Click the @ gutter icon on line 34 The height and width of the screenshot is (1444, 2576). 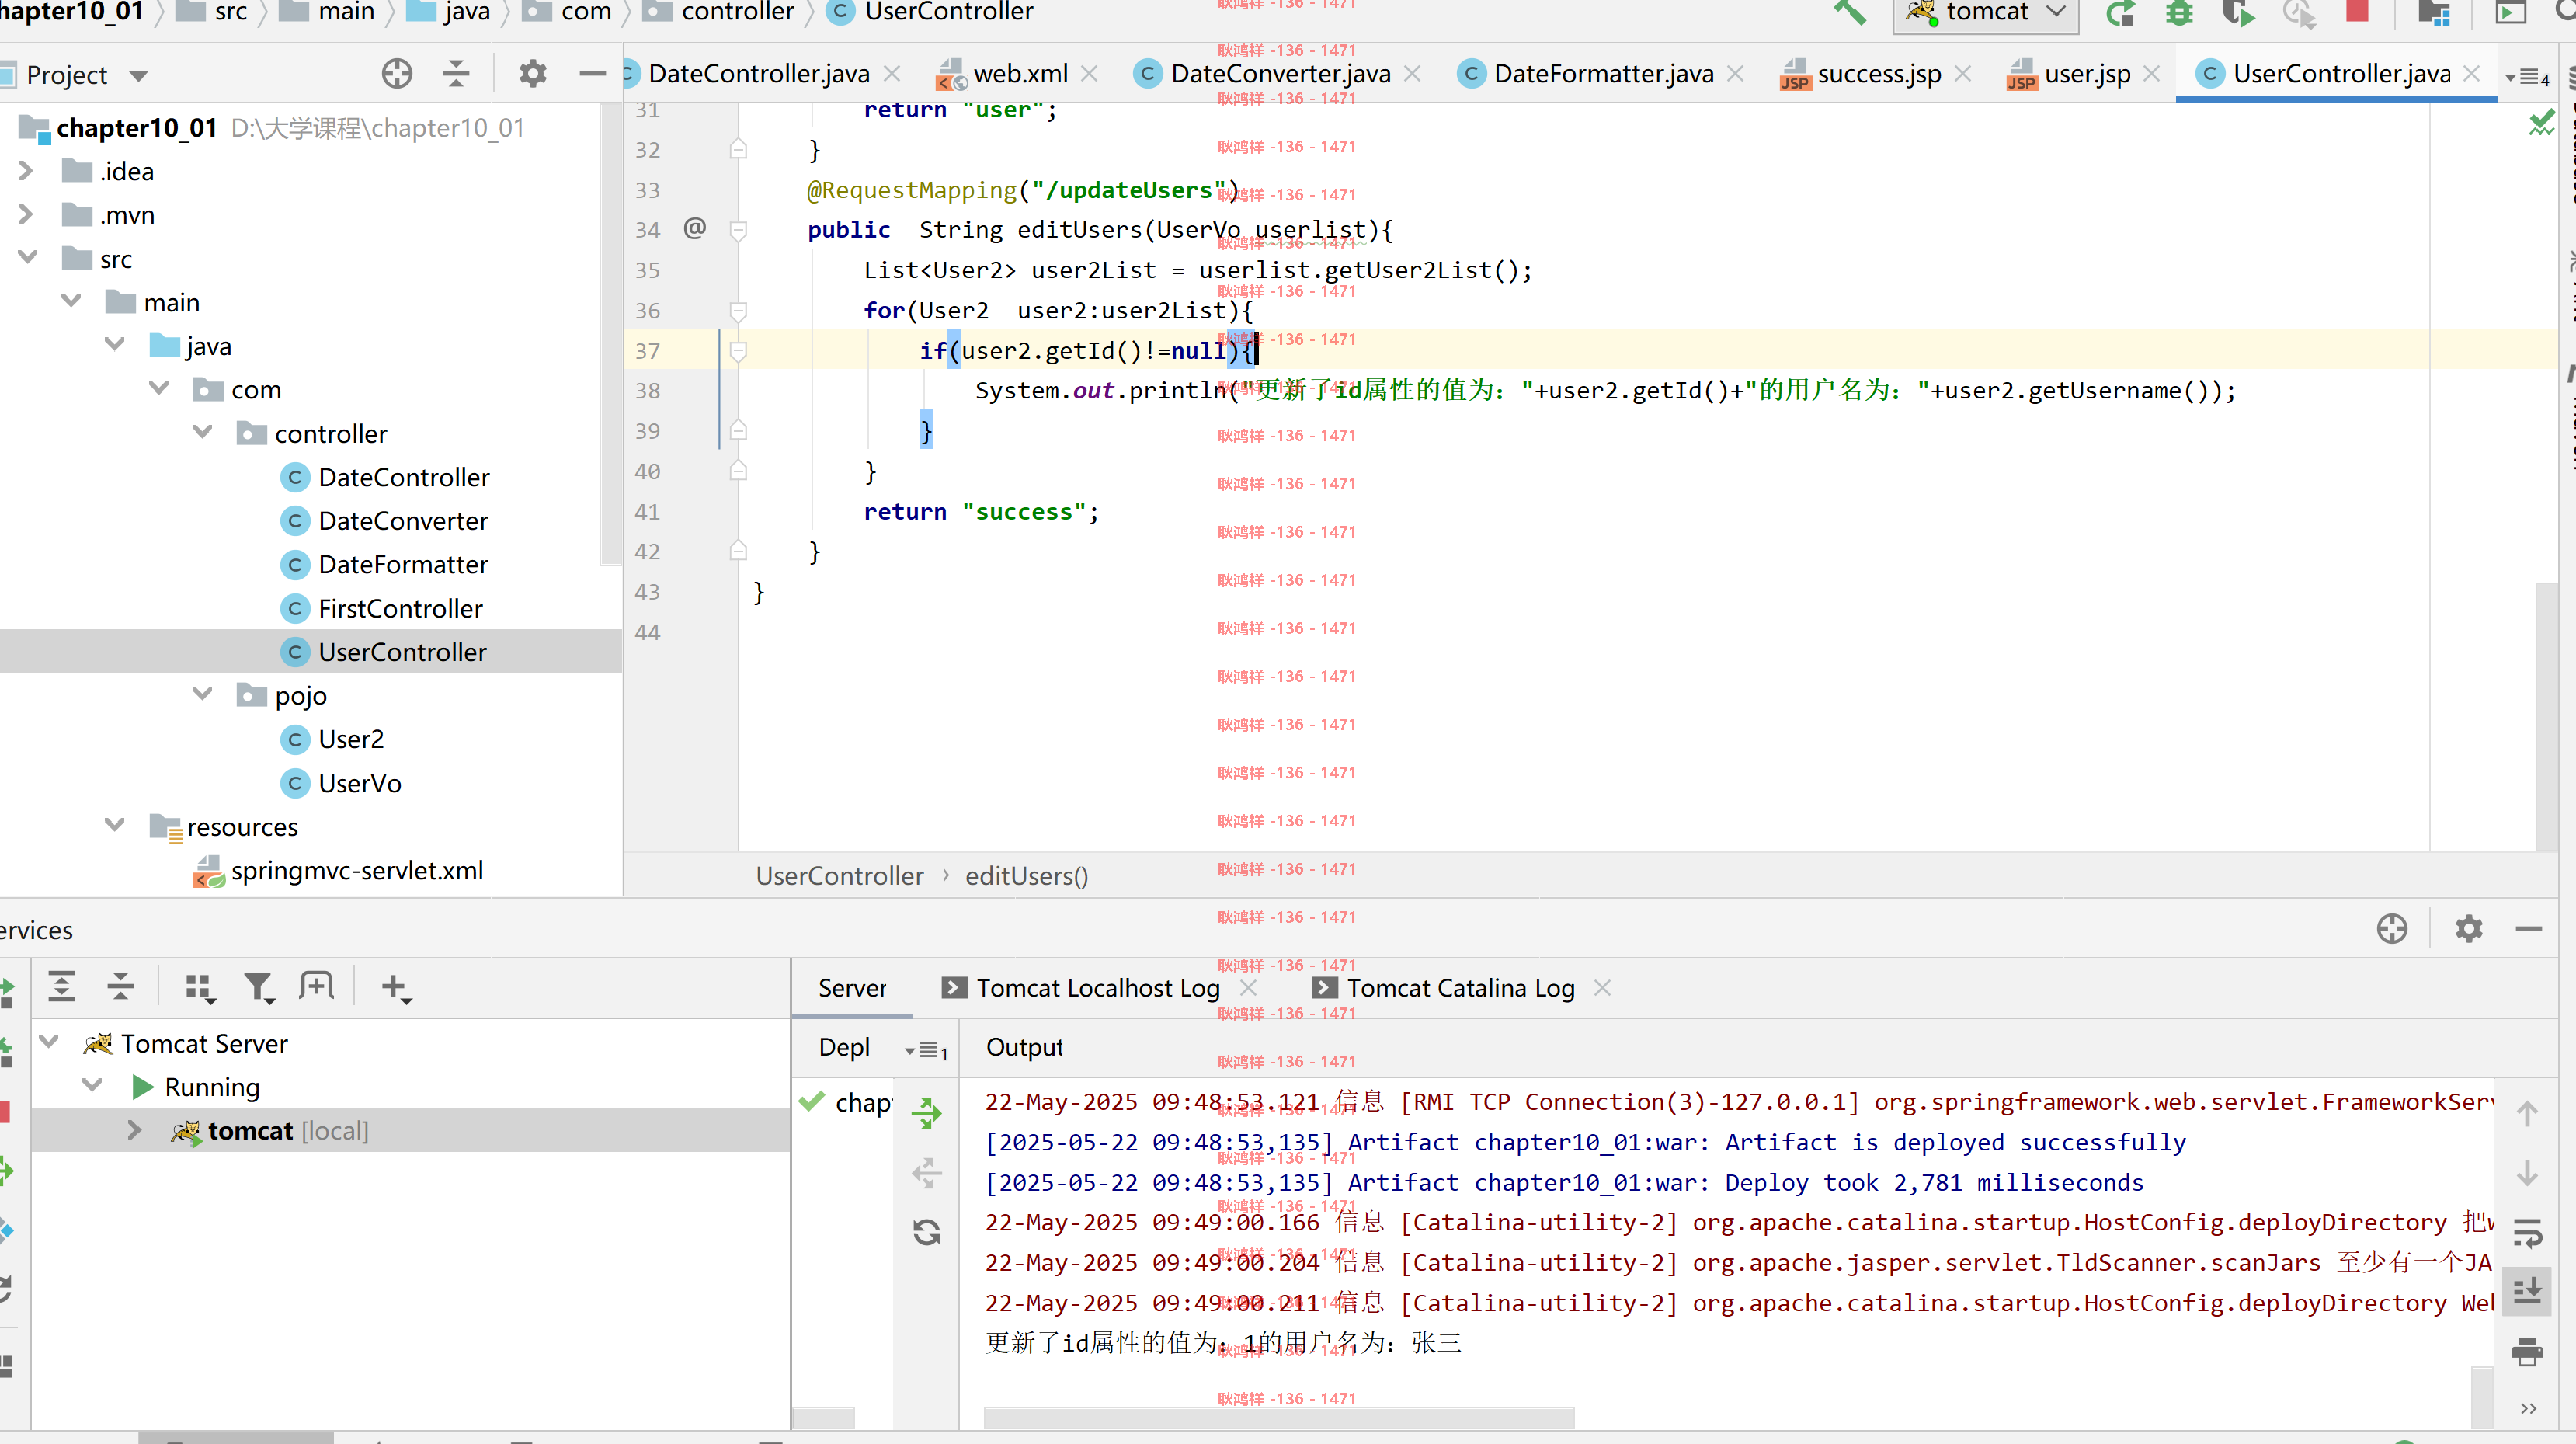695,229
